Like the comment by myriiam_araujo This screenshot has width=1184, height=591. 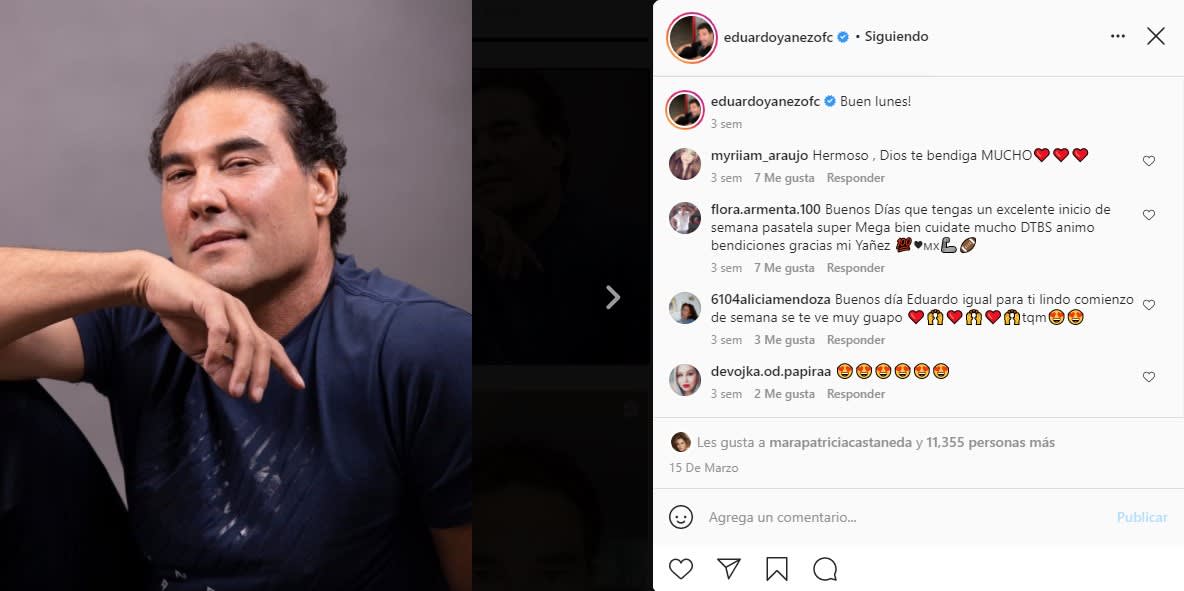coord(1149,161)
